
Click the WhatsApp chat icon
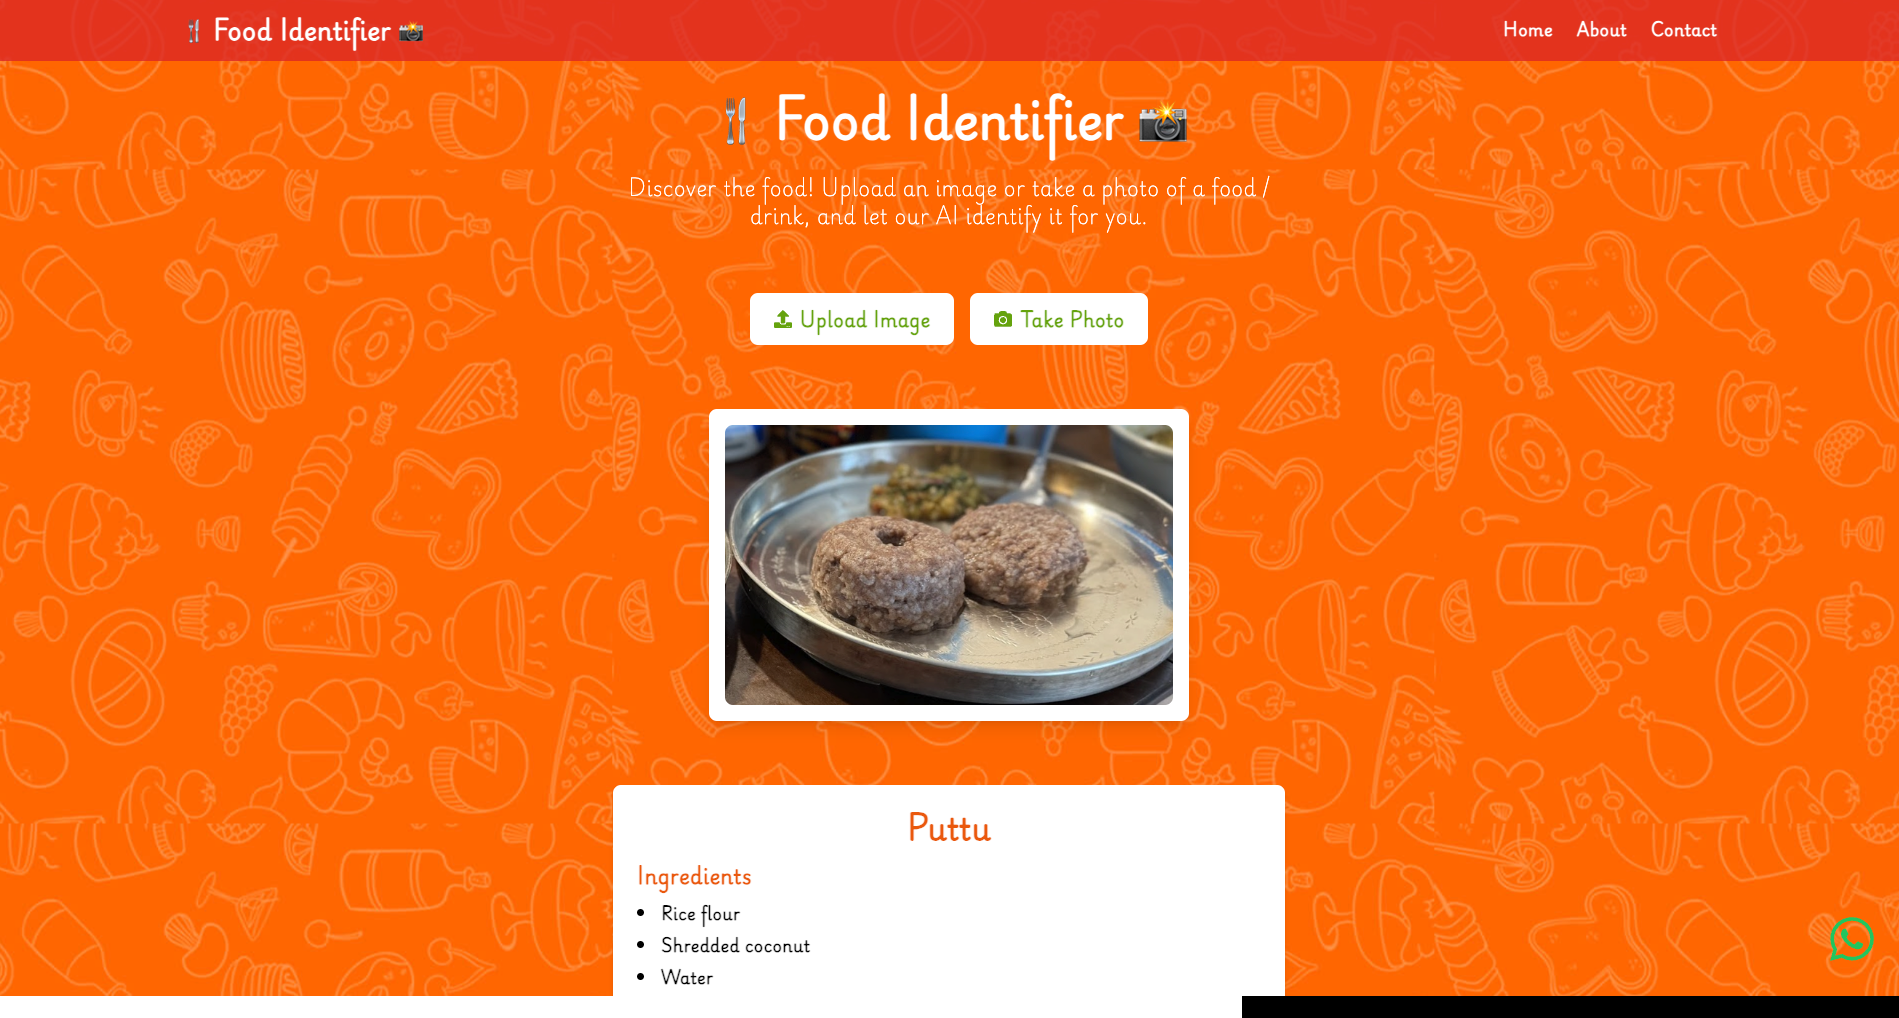[1851, 940]
